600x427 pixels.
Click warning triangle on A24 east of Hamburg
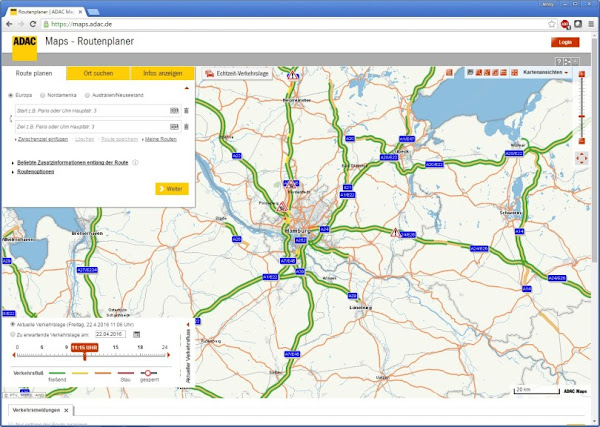(395, 233)
